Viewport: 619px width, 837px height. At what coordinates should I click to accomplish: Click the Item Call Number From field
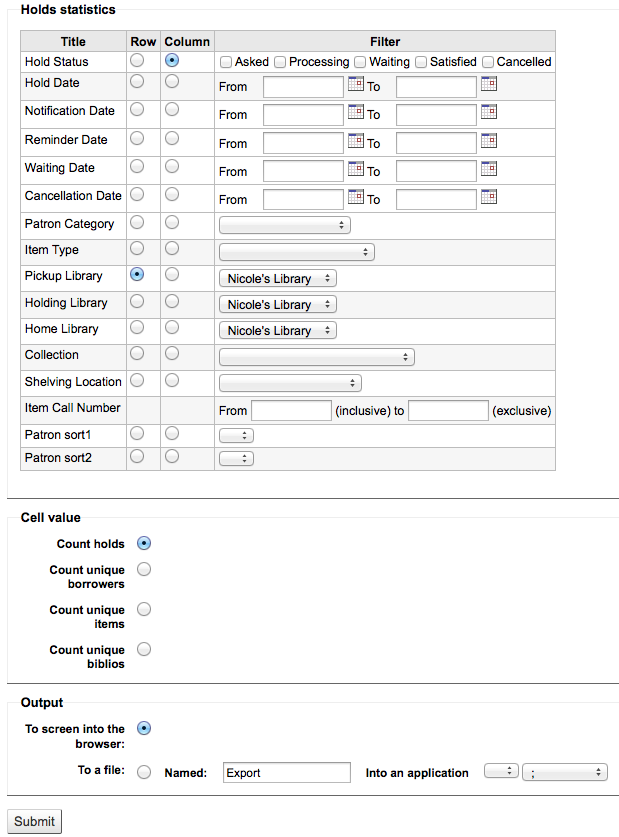(x=291, y=410)
